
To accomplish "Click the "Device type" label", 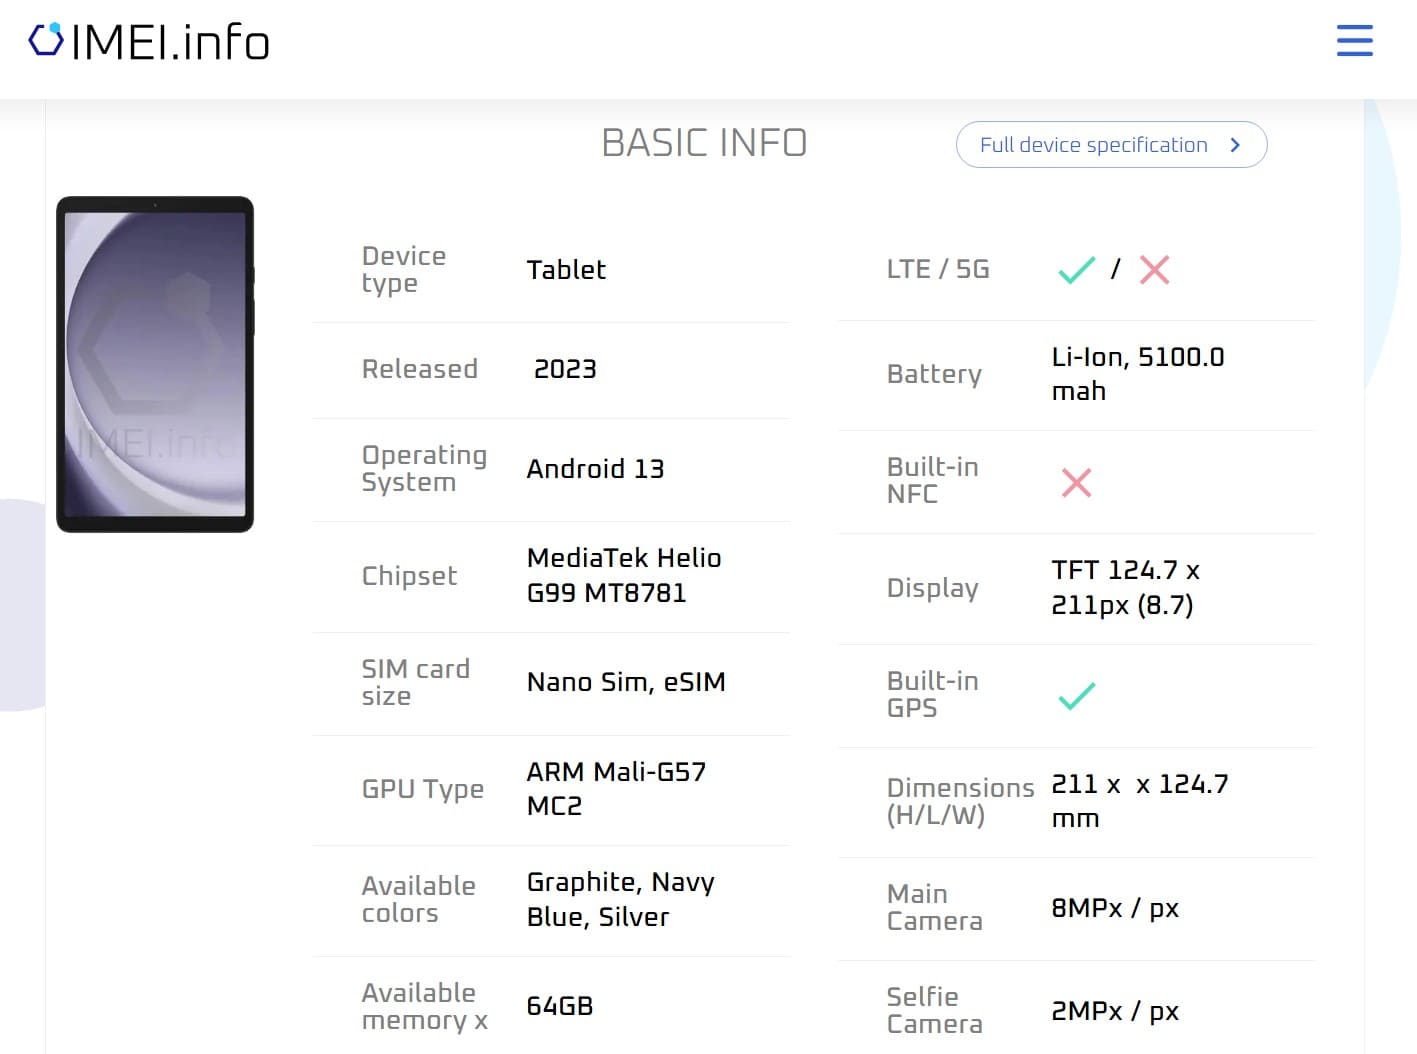I will (x=404, y=270).
